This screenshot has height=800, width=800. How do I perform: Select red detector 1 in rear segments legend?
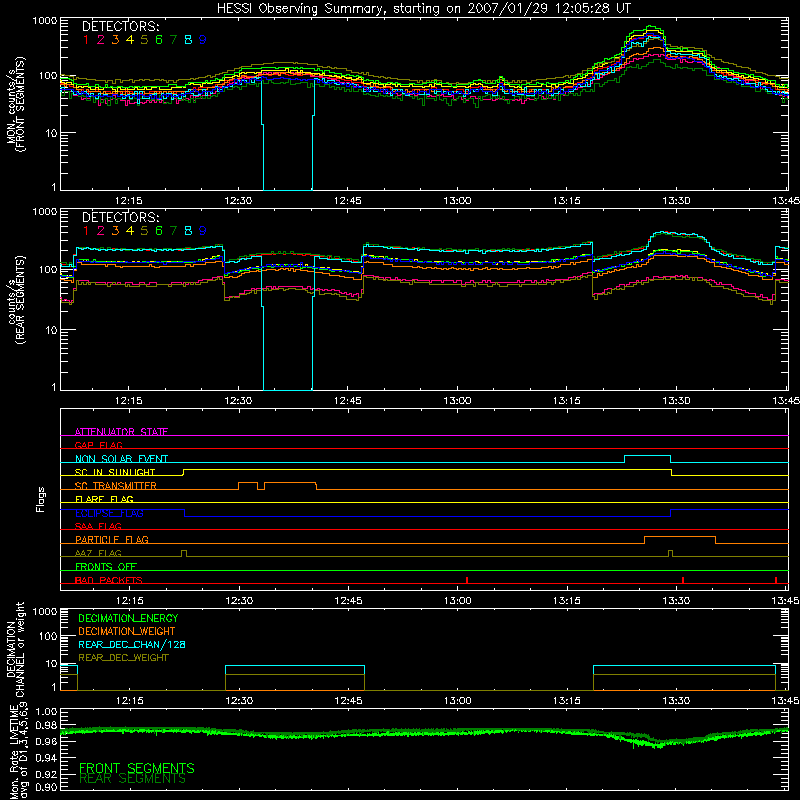[x=86, y=231]
